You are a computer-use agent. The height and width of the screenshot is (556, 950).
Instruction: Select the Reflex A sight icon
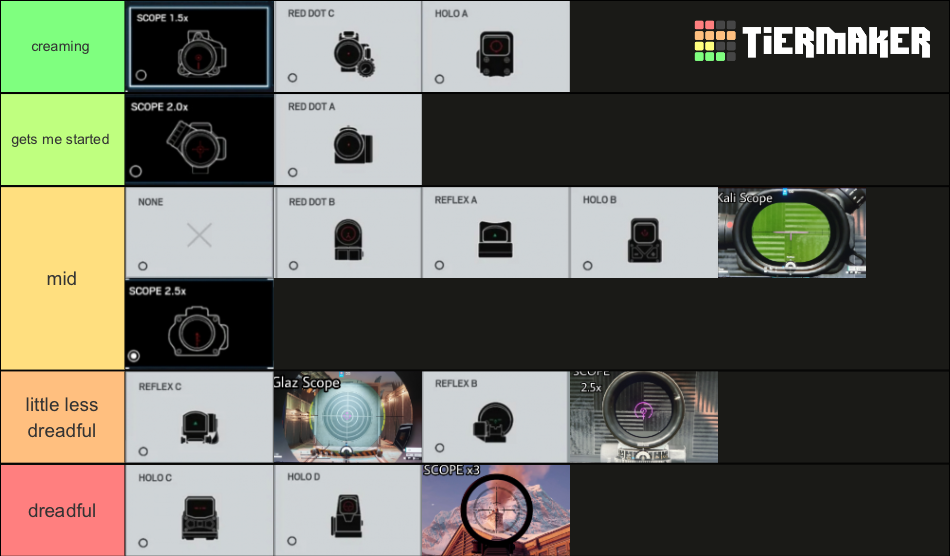tap(496, 240)
